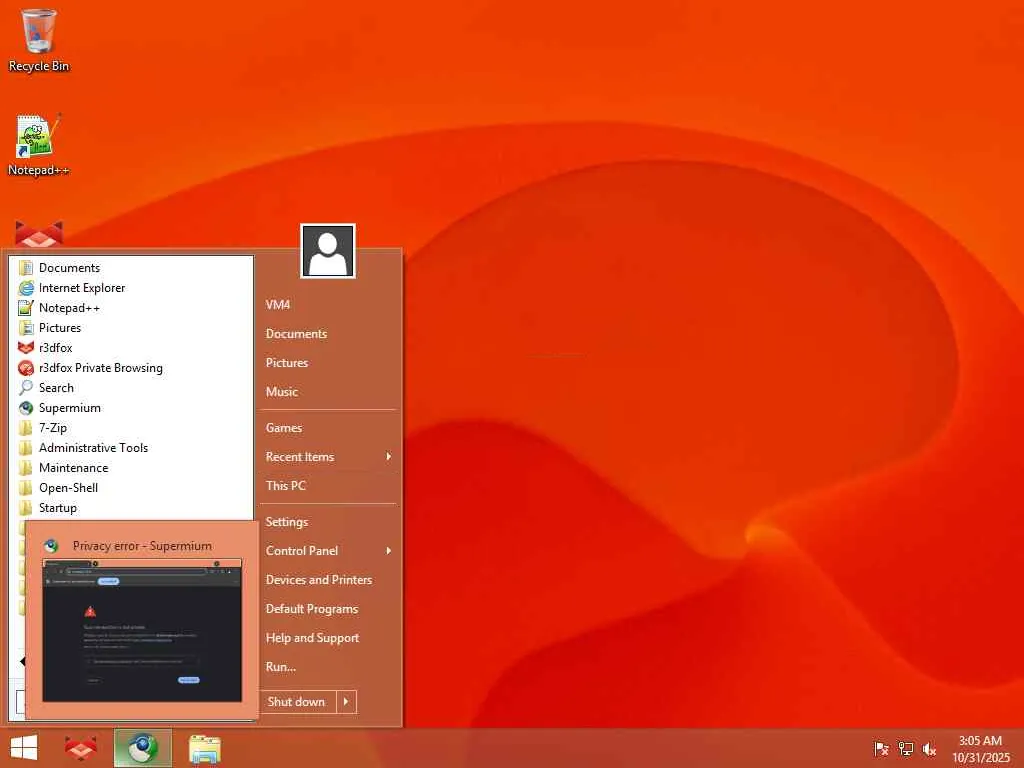Expand the Control Panel submenu arrow
Image resolution: width=1024 pixels, height=768 pixels.
pyautogui.click(x=389, y=551)
